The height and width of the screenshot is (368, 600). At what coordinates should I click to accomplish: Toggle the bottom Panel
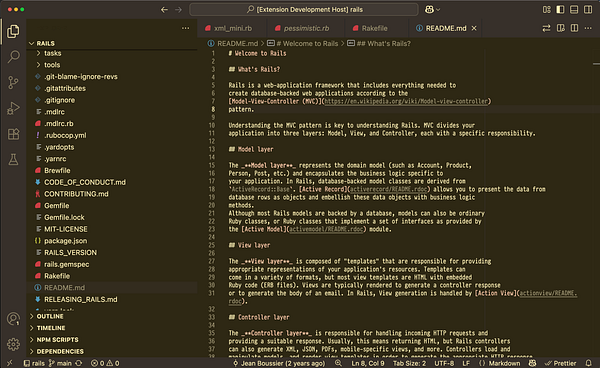(x=574, y=10)
